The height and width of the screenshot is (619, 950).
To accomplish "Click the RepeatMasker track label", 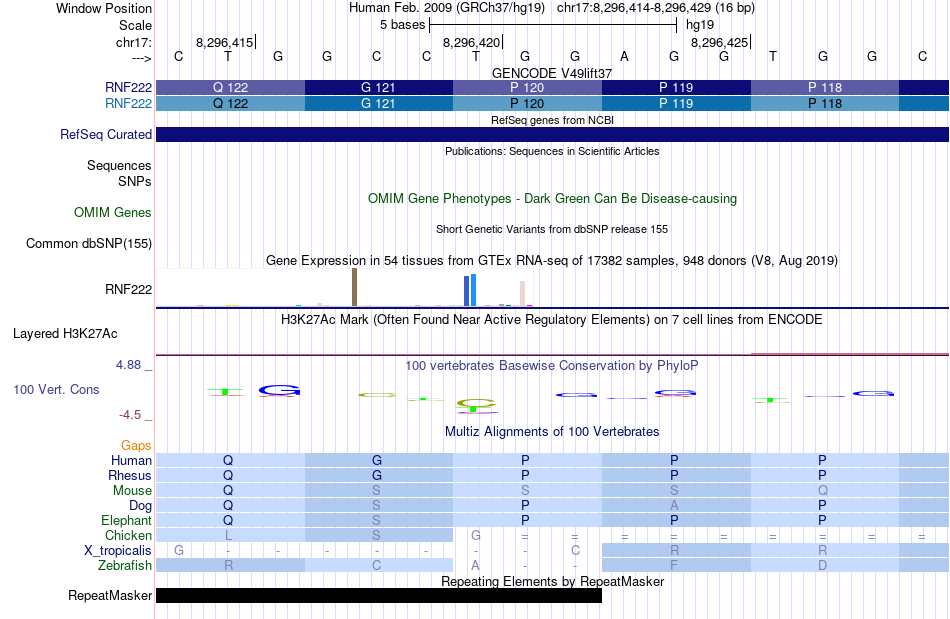I will (110, 596).
